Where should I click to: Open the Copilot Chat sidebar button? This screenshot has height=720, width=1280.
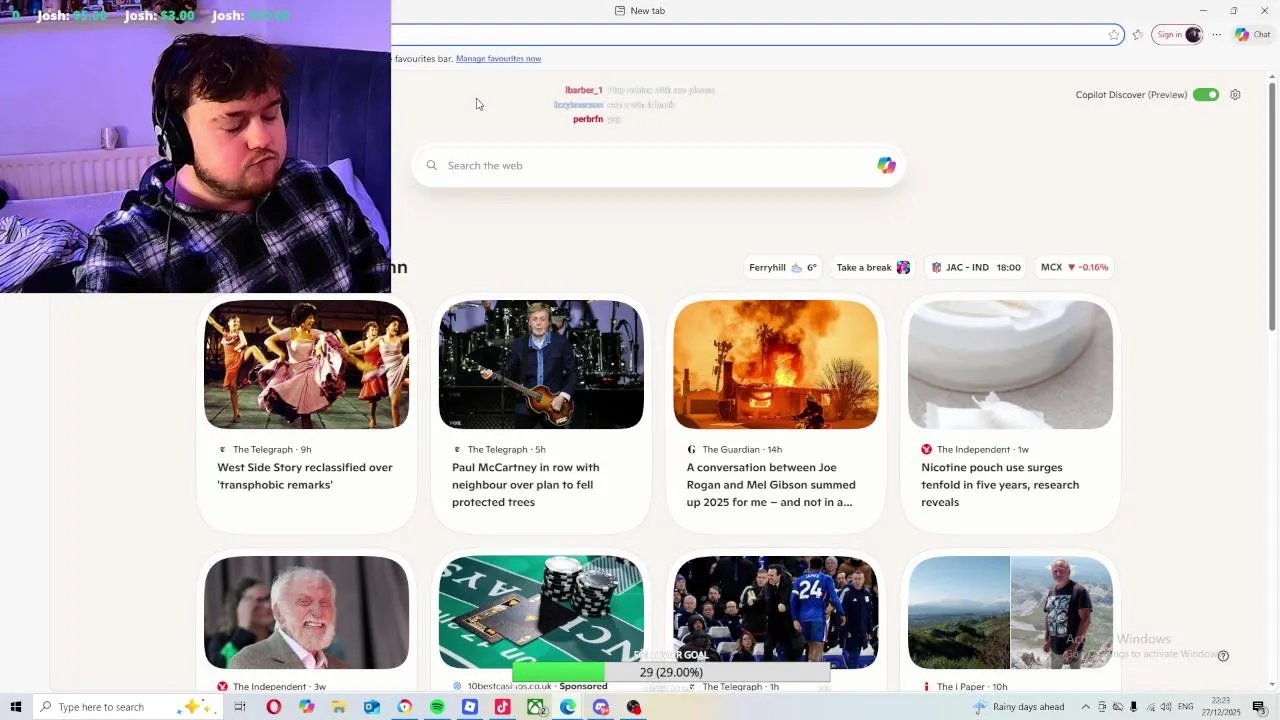[x=1252, y=34]
